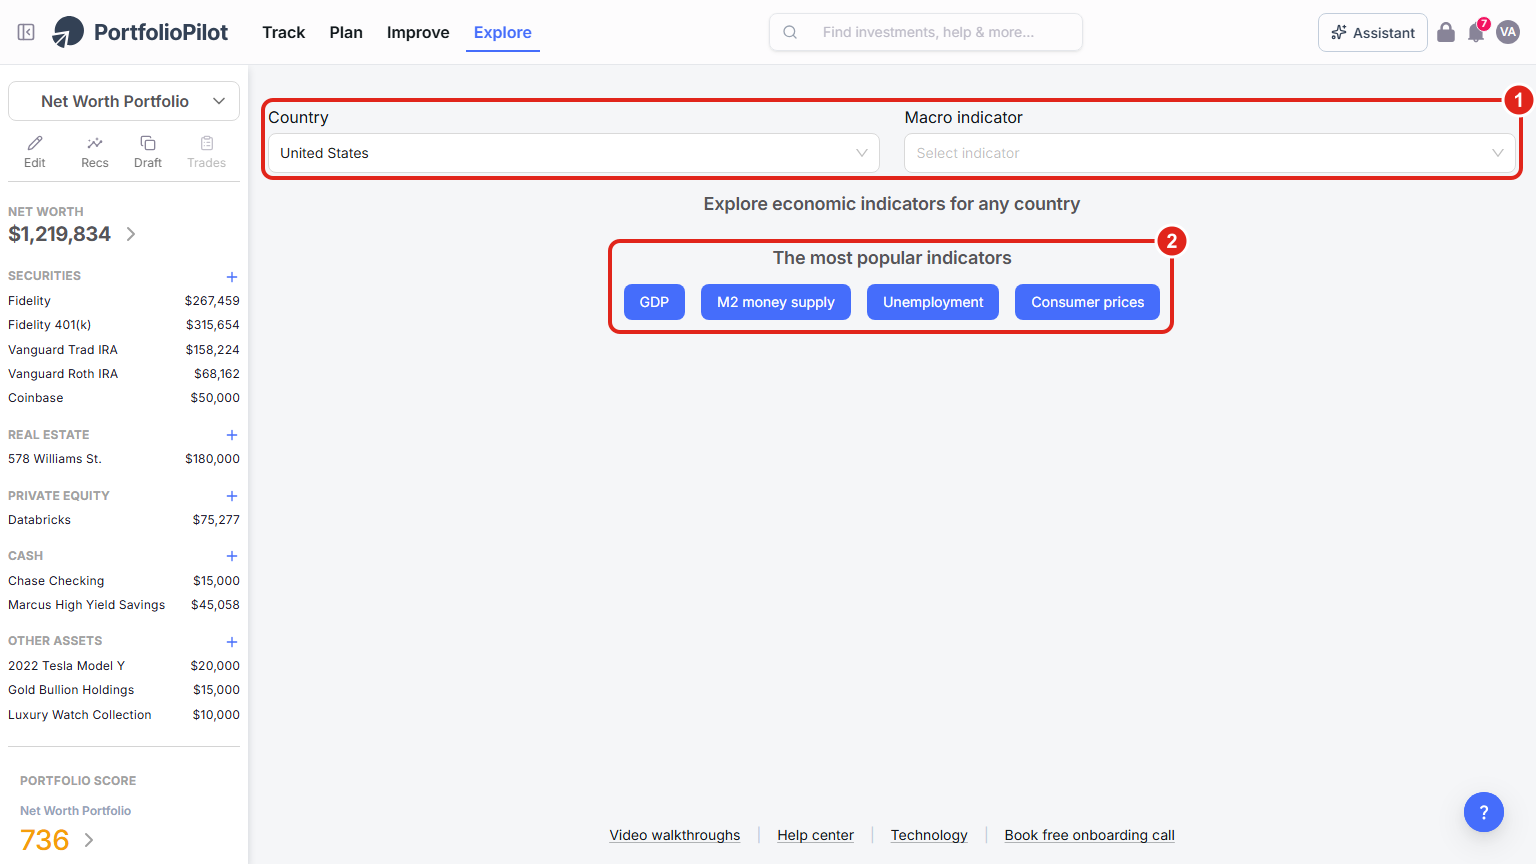Open the Draft icon
Image resolution: width=1536 pixels, height=864 pixels.
[148, 152]
